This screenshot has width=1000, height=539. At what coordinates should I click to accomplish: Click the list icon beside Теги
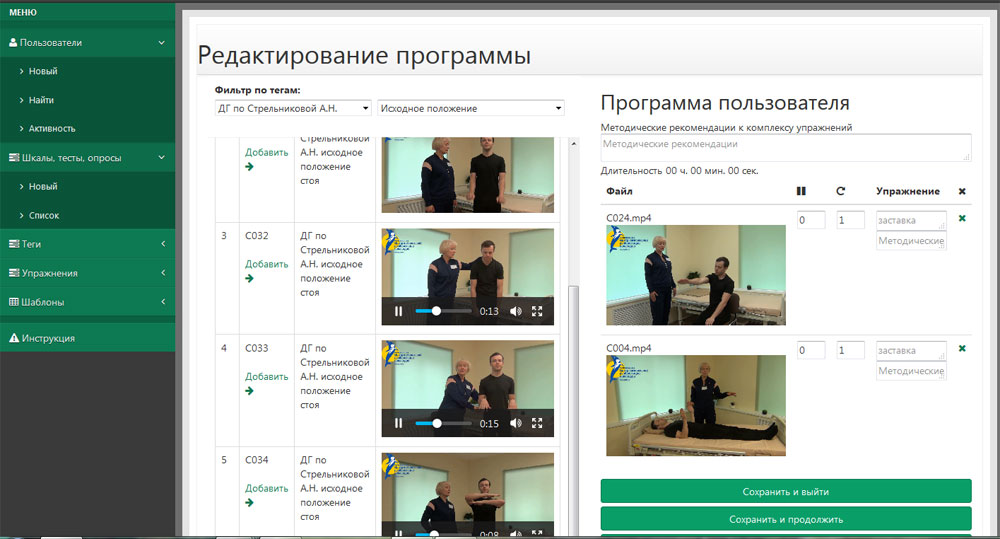pos(14,244)
